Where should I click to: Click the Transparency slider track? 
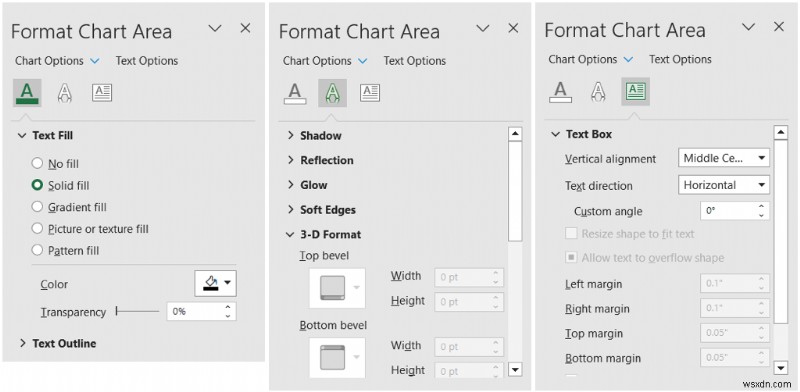tap(137, 311)
